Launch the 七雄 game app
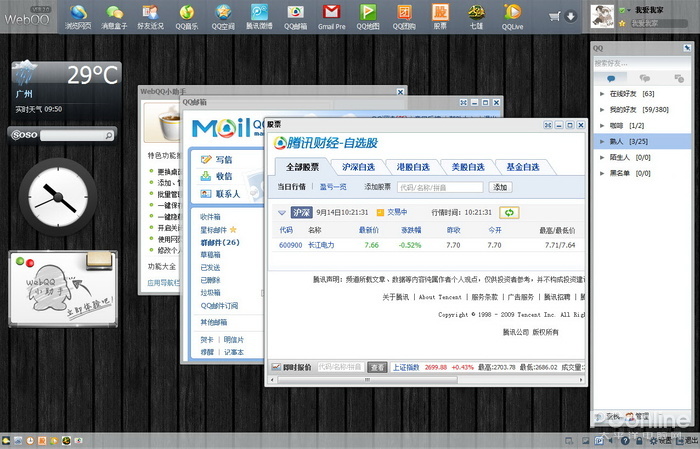Viewport: 700px width, 449px height. tap(476, 17)
